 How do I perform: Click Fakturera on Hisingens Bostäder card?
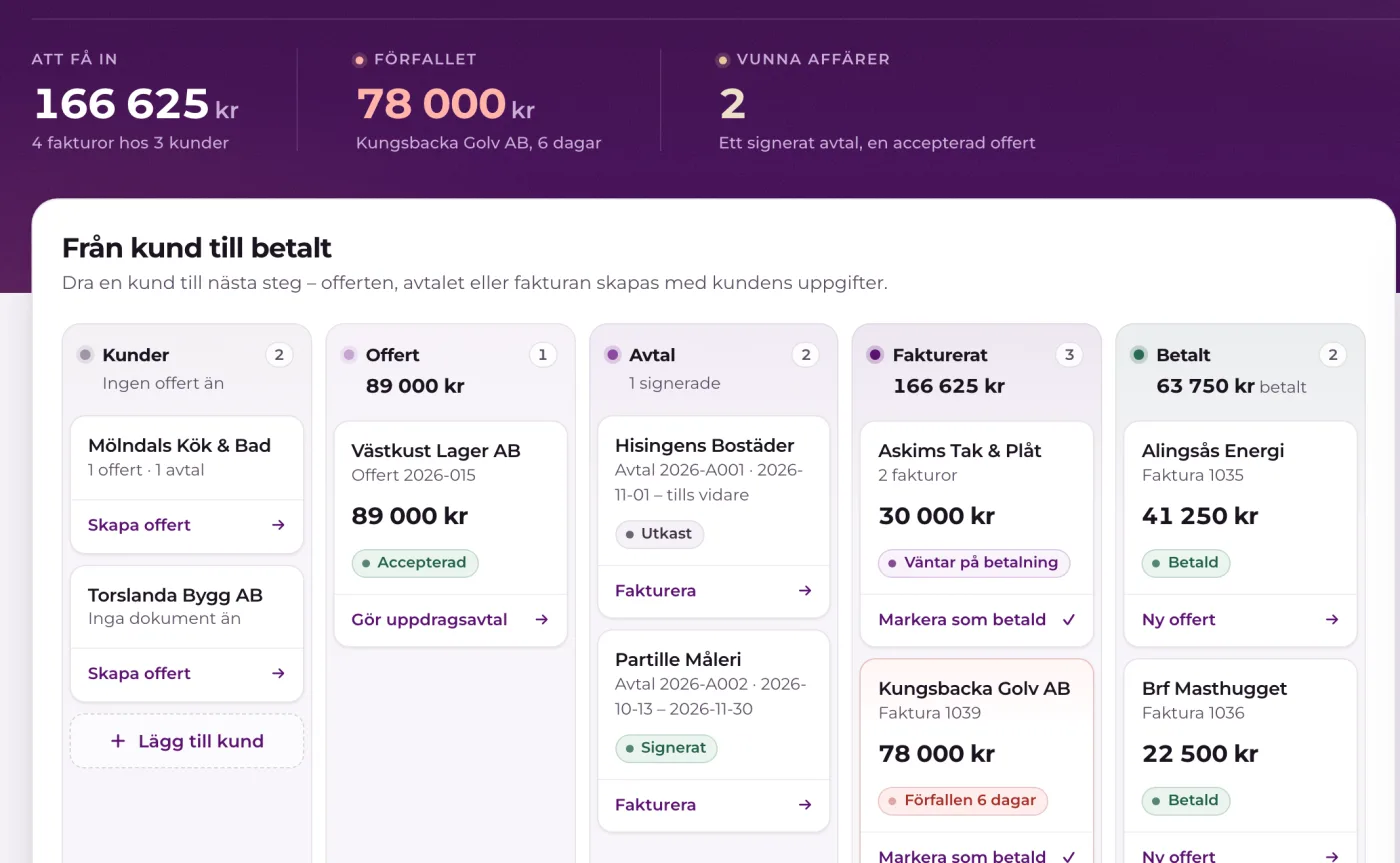[x=714, y=590]
